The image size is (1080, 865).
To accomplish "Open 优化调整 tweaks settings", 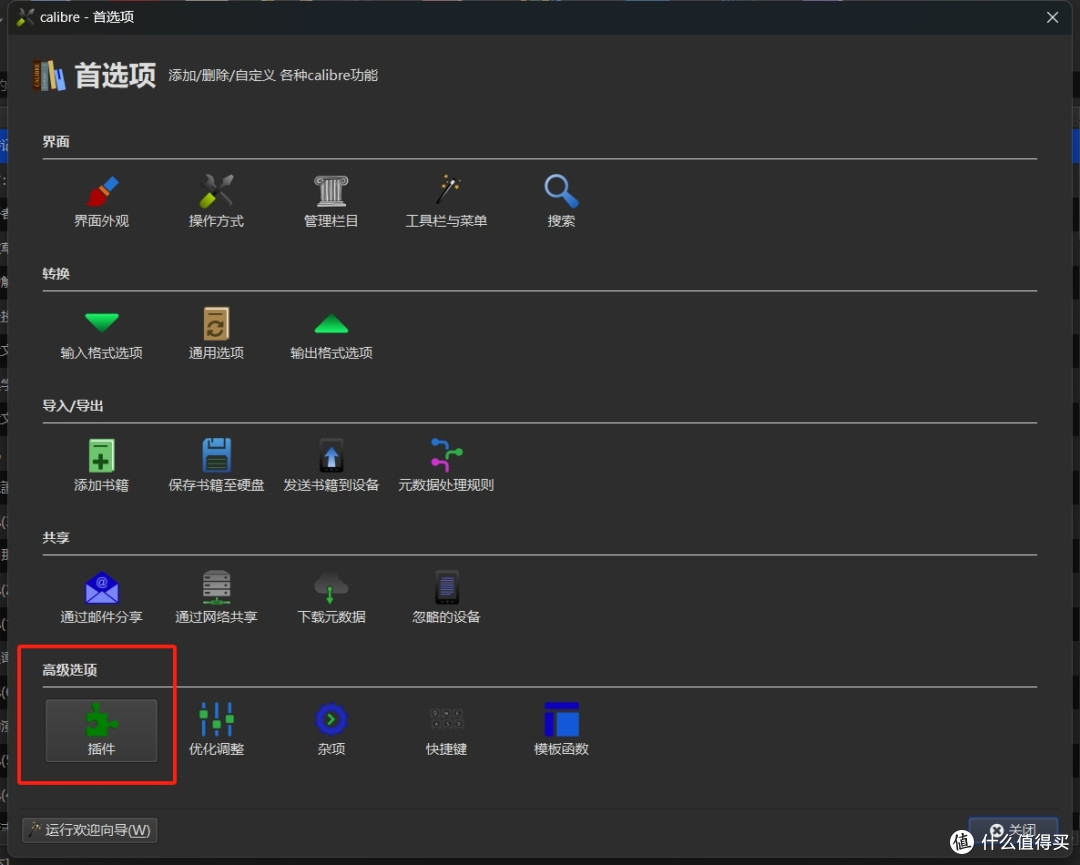I will tap(216, 730).
